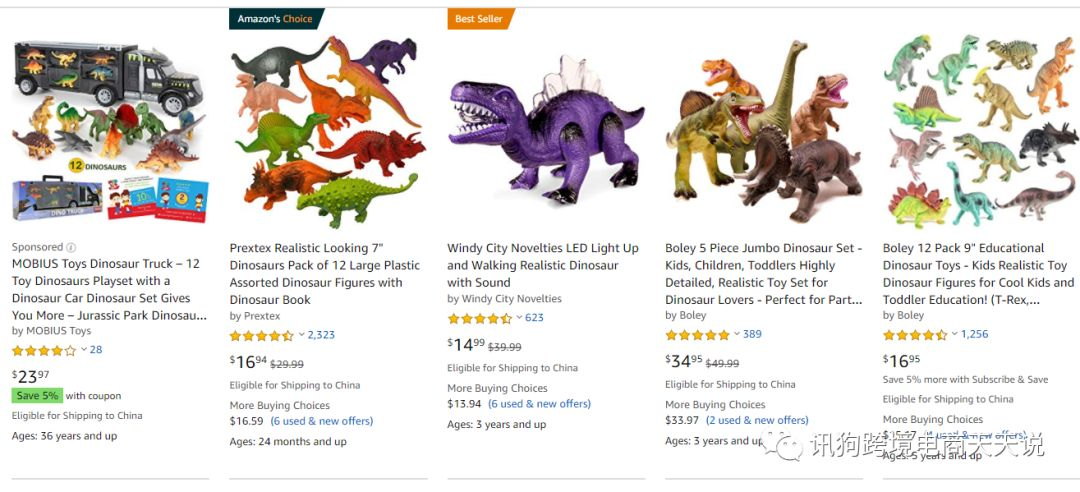Image resolution: width=1080 pixels, height=492 pixels.
Task: Click the green Save 5% coupon badge
Action: click(37, 396)
